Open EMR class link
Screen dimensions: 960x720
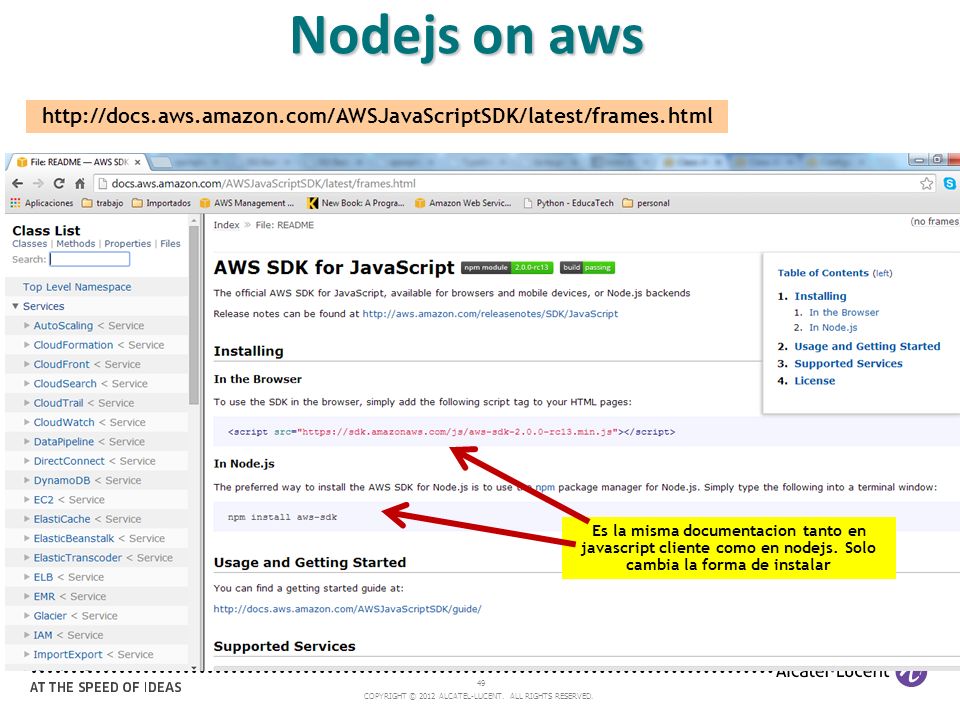click(44, 596)
